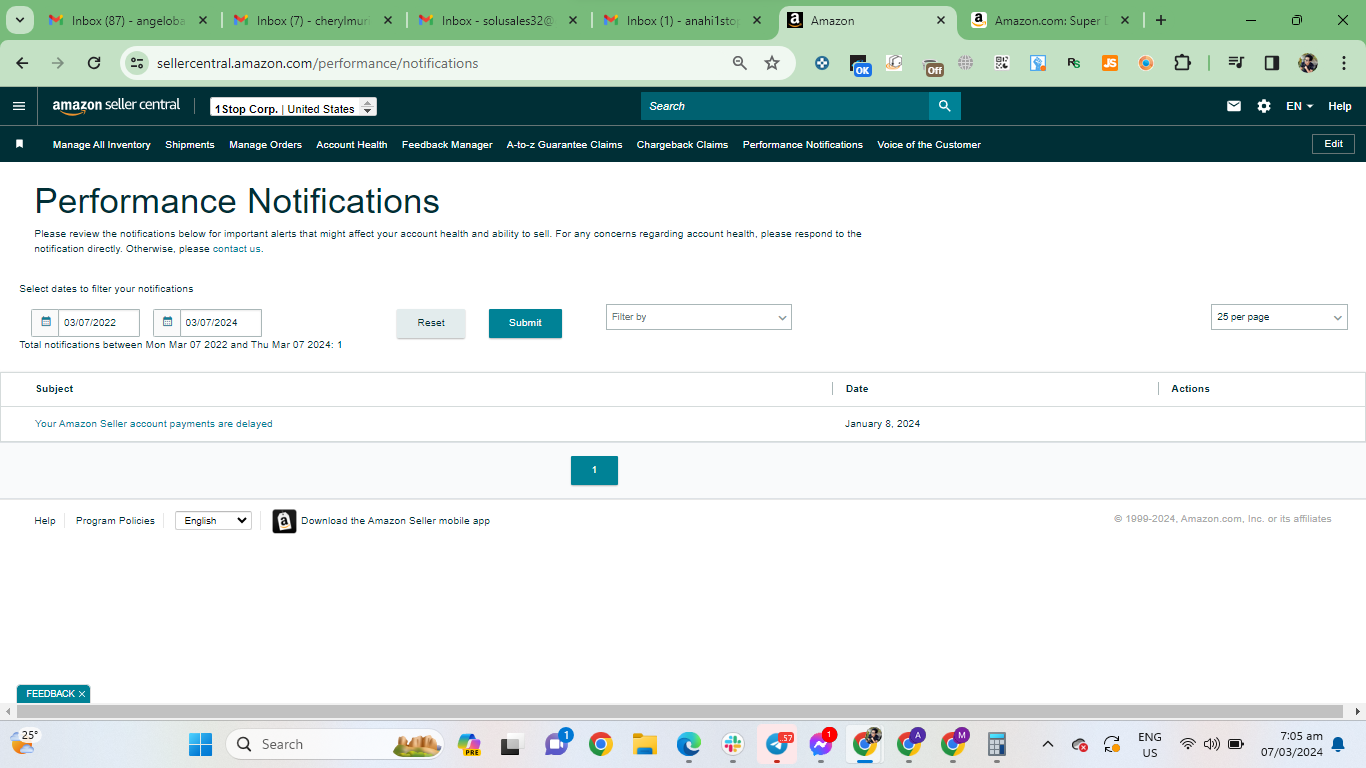The width and height of the screenshot is (1366, 768).
Task: Click the RS extension icon
Action: click(x=1074, y=63)
